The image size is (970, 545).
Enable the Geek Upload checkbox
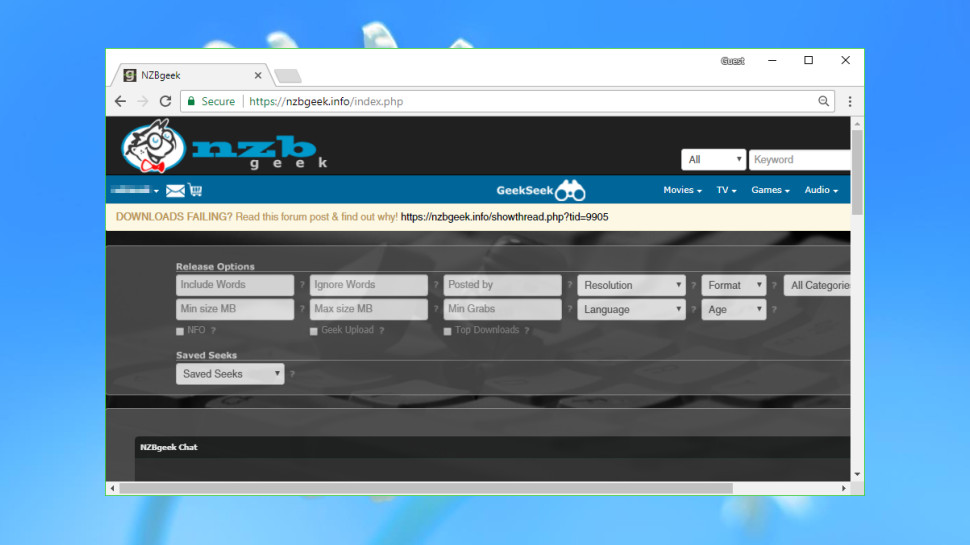314,331
